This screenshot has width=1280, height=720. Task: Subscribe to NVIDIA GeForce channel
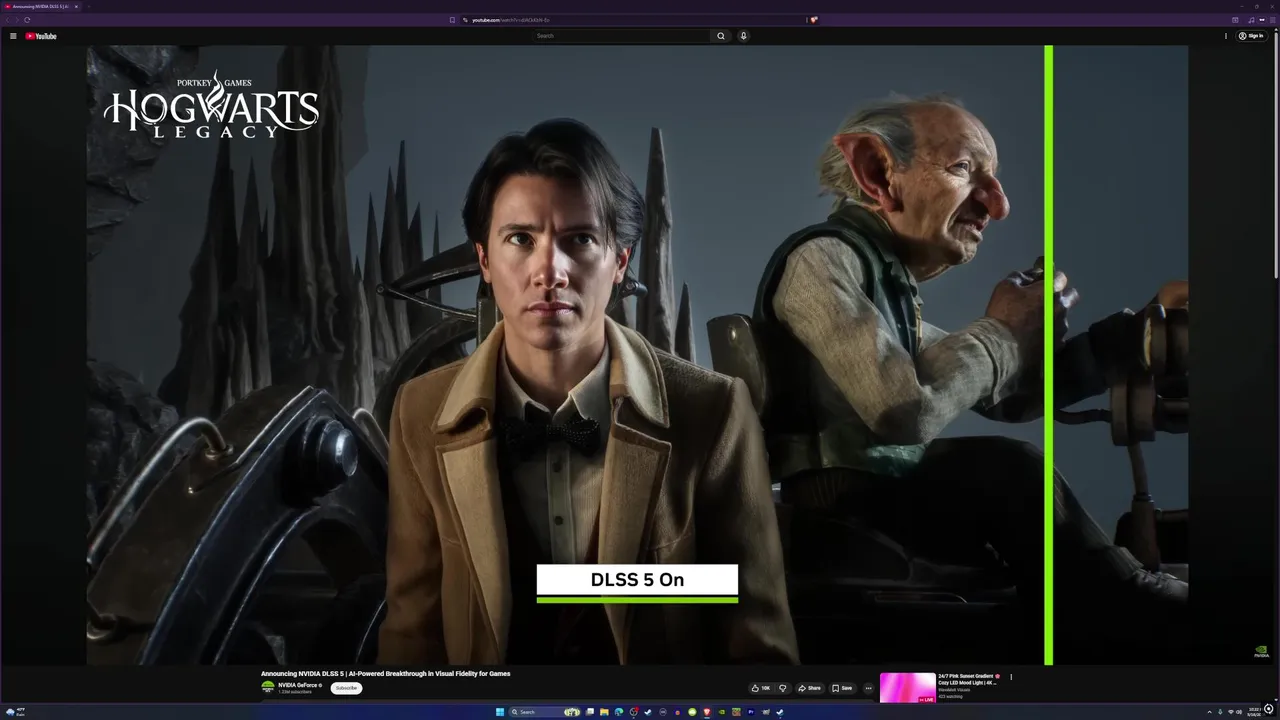click(x=346, y=688)
